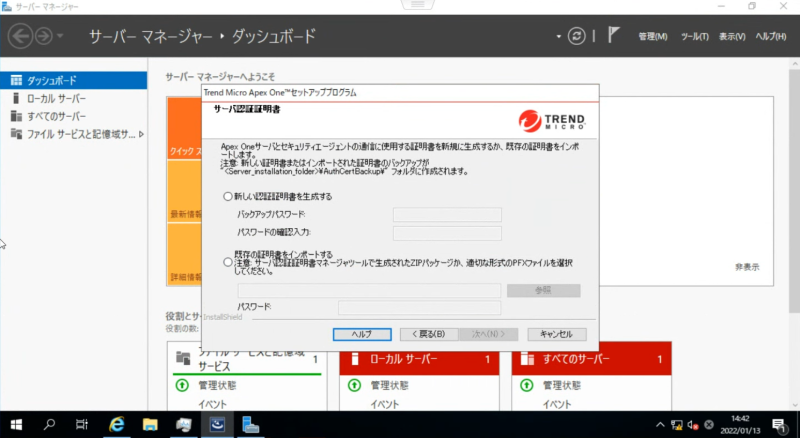The image size is (800, 438).
Task: Open the dropdown arrow beside refresh
Action: coord(559,37)
